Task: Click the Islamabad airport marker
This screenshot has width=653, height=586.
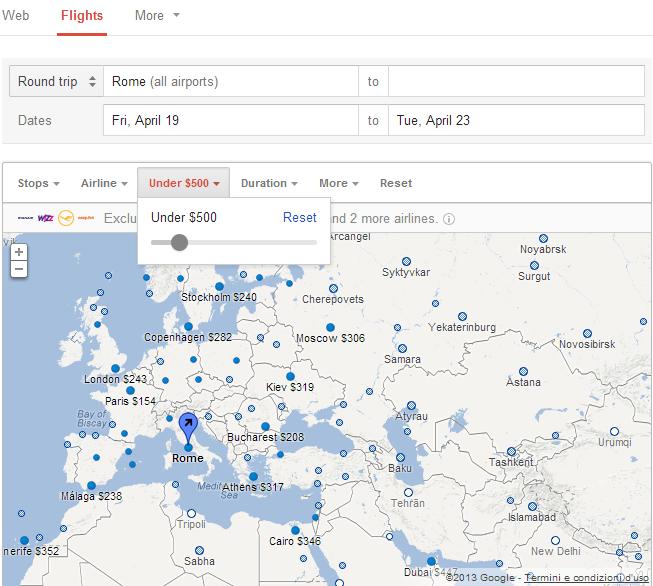Action: 532,506
